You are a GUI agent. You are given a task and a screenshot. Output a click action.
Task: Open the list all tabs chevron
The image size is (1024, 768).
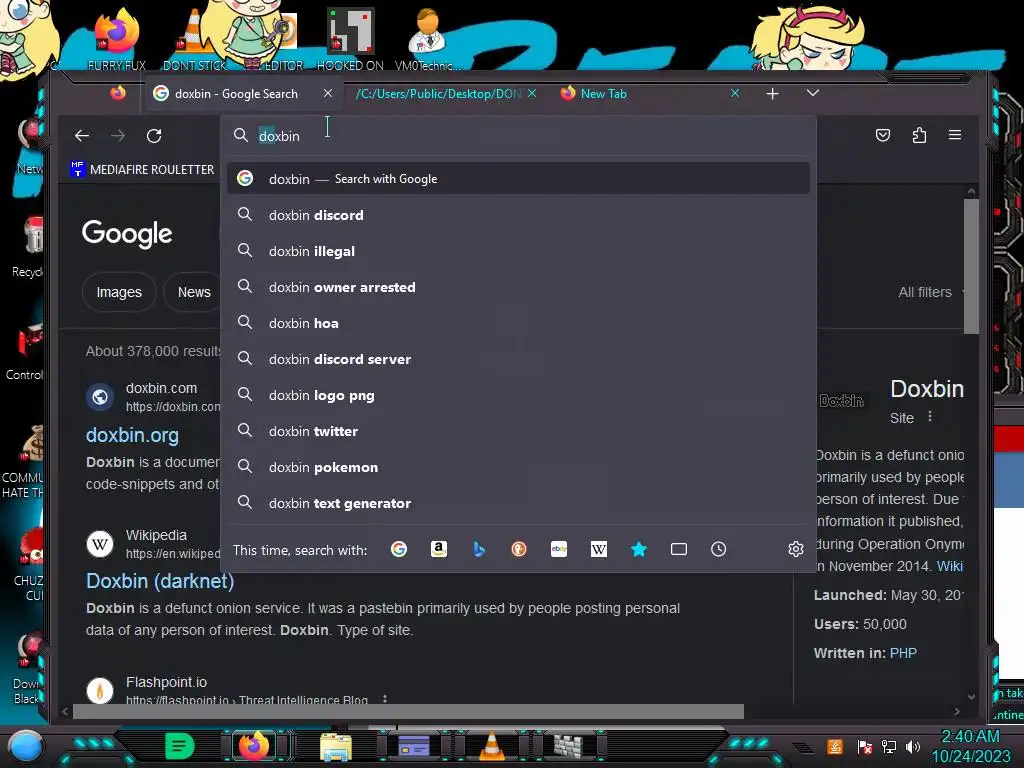(x=812, y=93)
